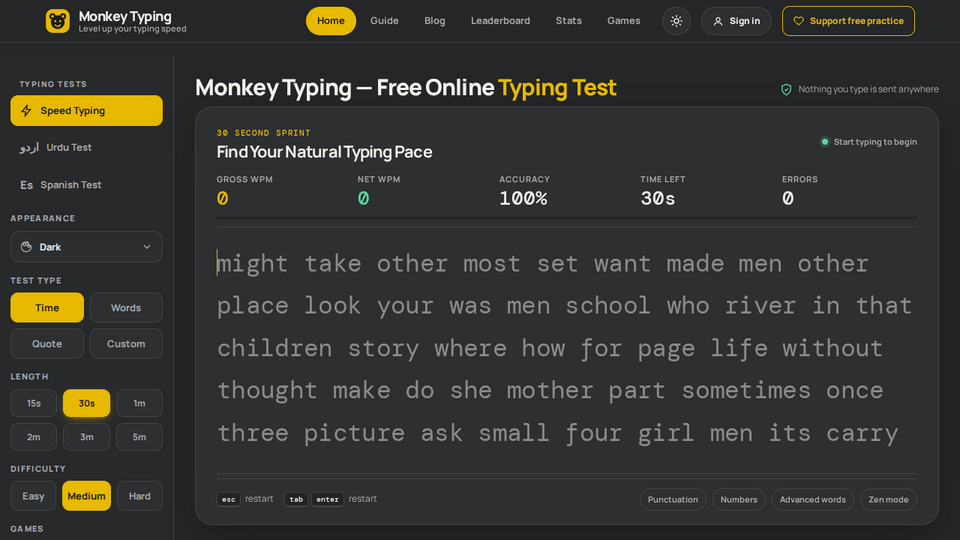Screen dimensions: 960x540
Task: Click the Monkey Typing monkey logo icon
Action: click(x=58, y=21)
